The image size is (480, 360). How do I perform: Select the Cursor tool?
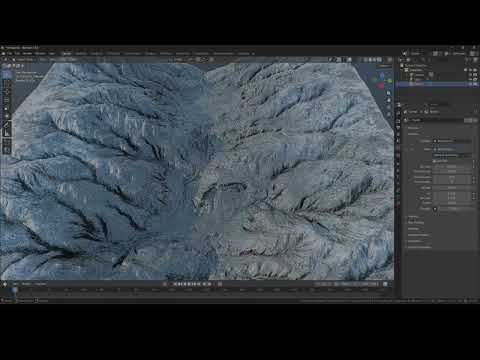6,83
